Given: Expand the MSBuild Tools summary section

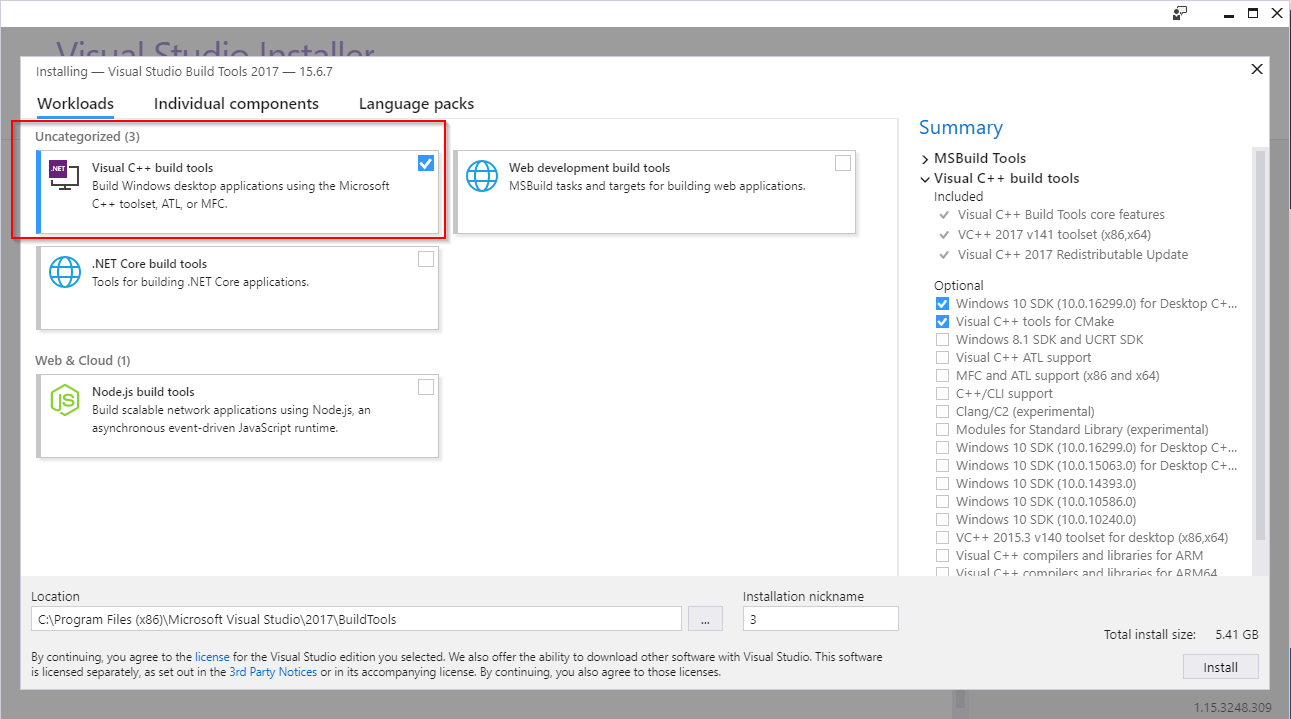Looking at the screenshot, I should (924, 158).
